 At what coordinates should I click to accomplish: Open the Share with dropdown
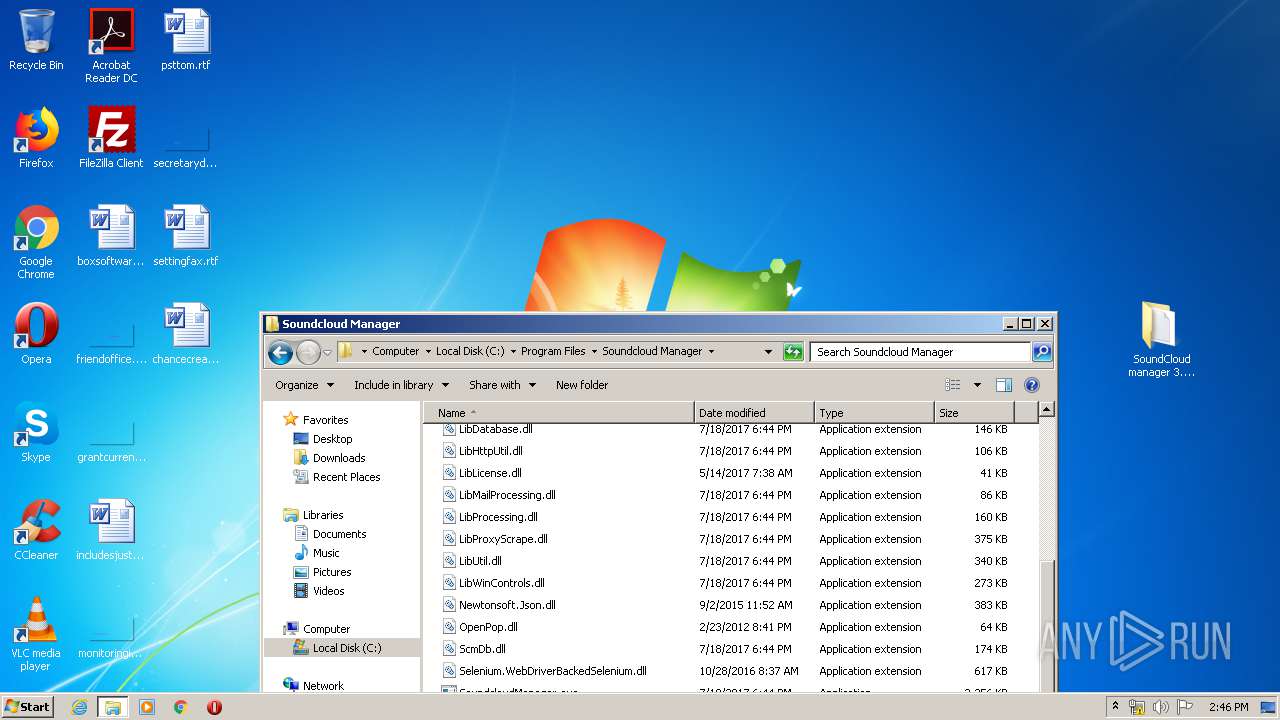click(502, 385)
